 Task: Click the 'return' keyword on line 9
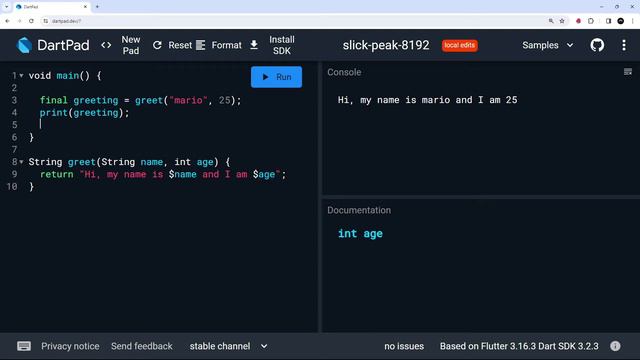tap(56, 174)
